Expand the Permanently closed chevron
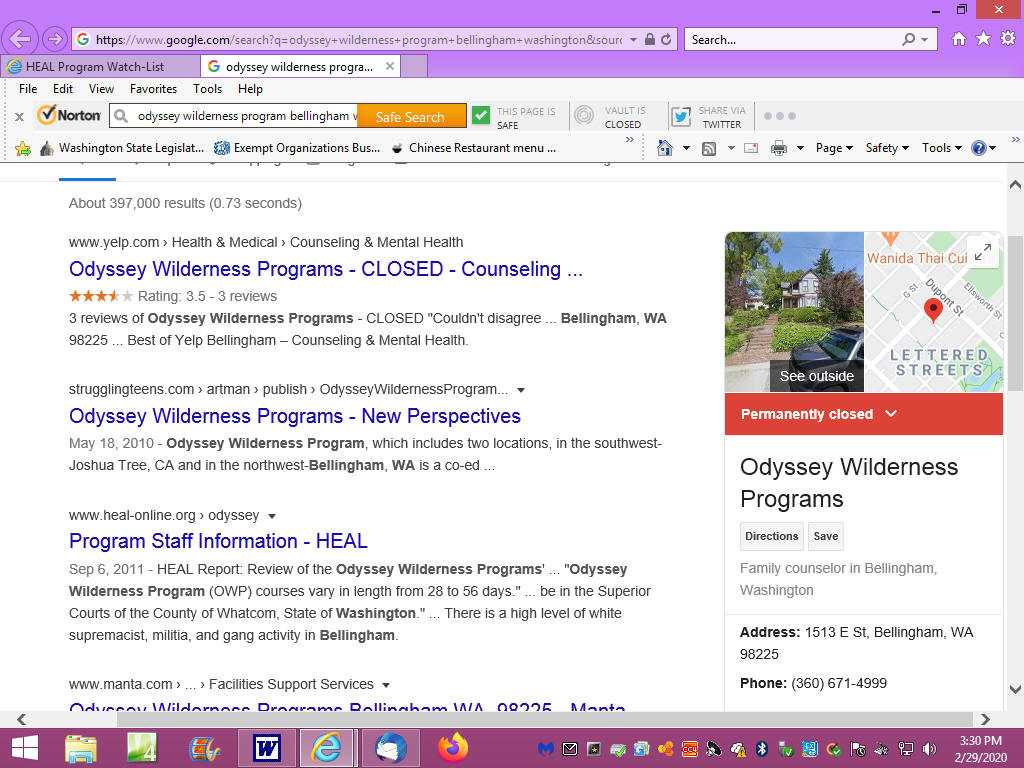Screen dimensions: 1024x768 pyautogui.click(x=891, y=413)
